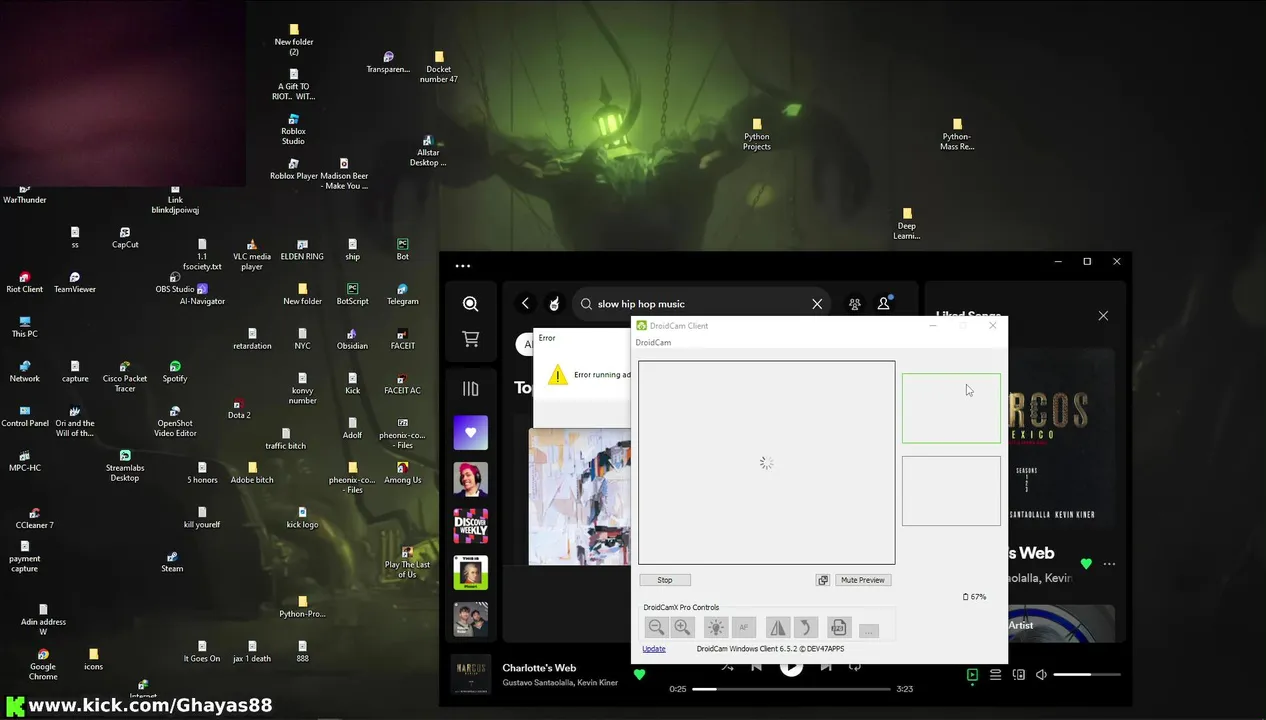Open artist Gustavo Santaolalla, Kevin Kiner link
This screenshot has width=1266, height=720.
[560, 682]
